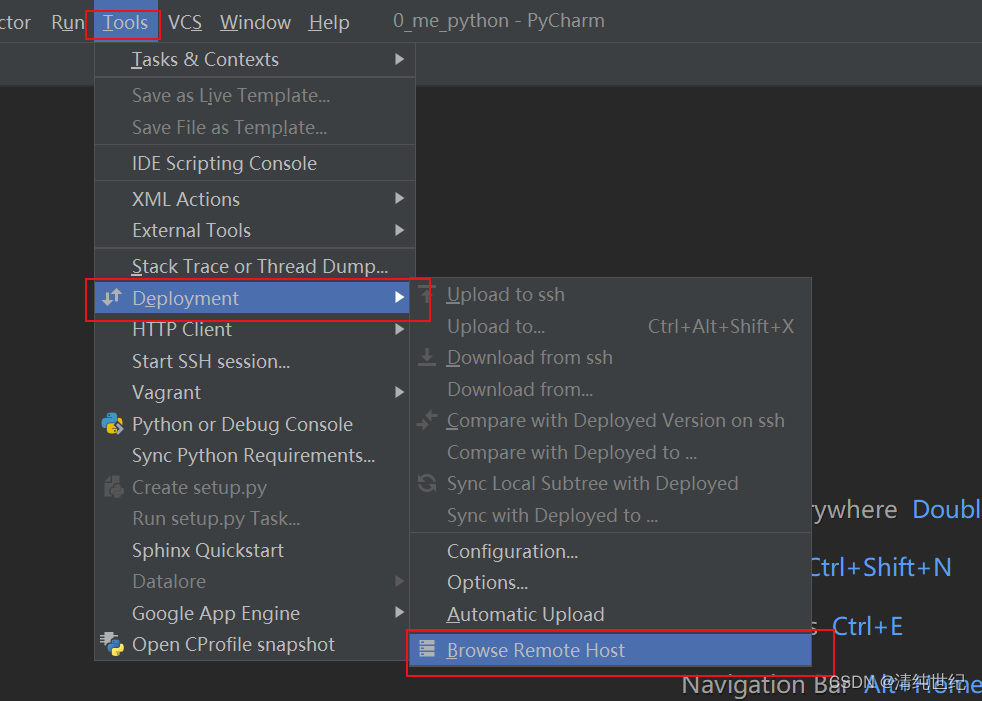Choose Download from ssh
This screenshot has width=982, height=701.
611,358
